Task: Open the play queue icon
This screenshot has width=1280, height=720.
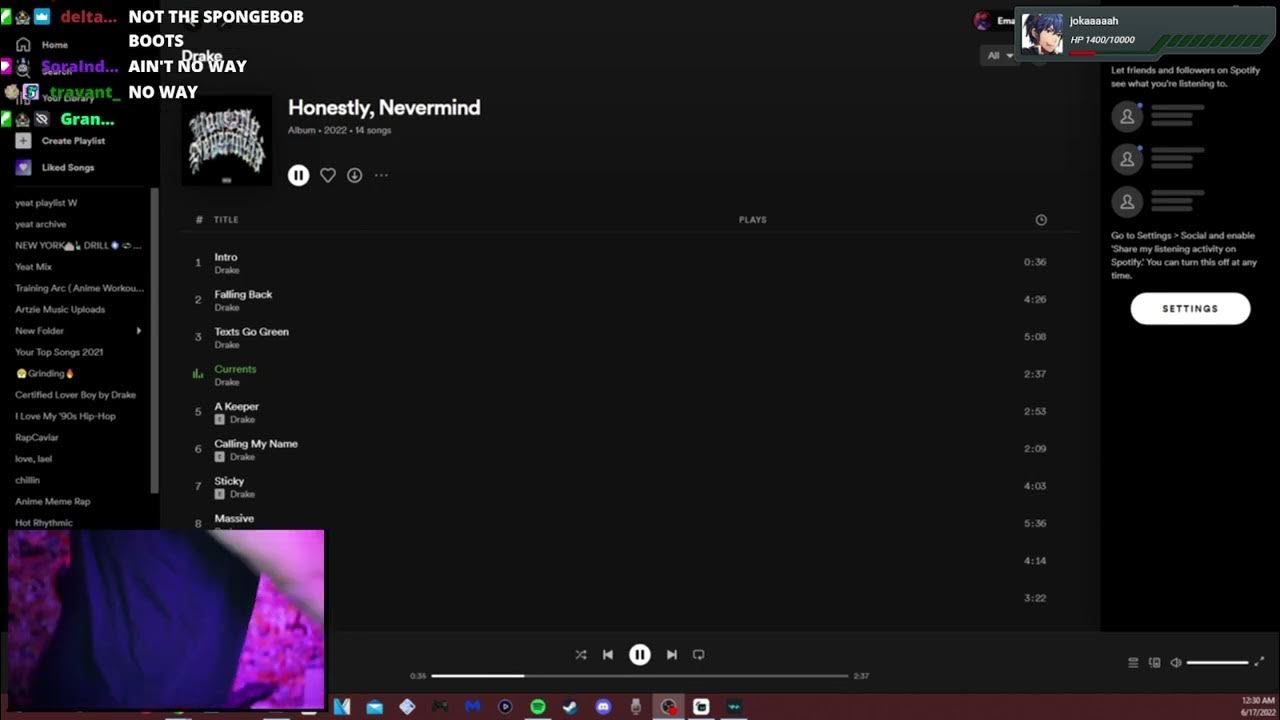Action: [x=1133, y=662]
